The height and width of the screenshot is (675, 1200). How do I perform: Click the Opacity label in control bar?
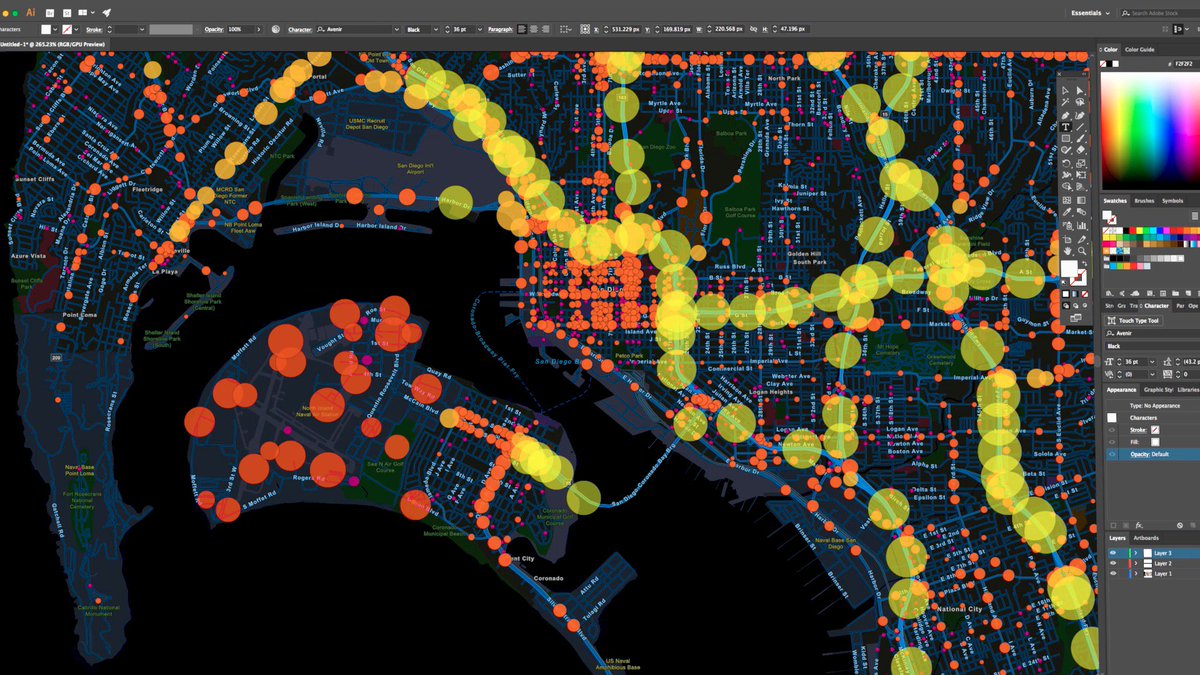click(x=214, y=30)
